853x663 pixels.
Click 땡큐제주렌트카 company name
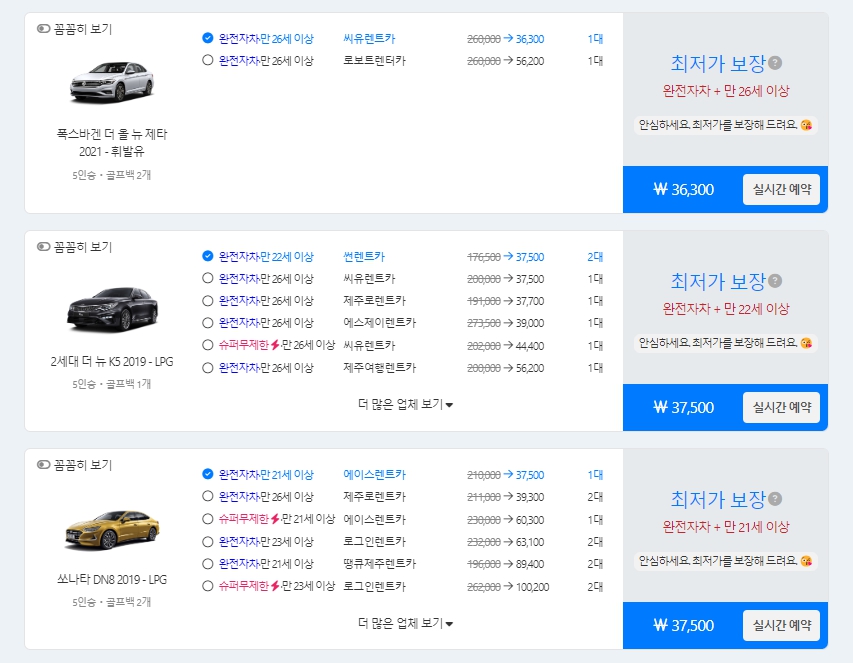pos(379,563)
